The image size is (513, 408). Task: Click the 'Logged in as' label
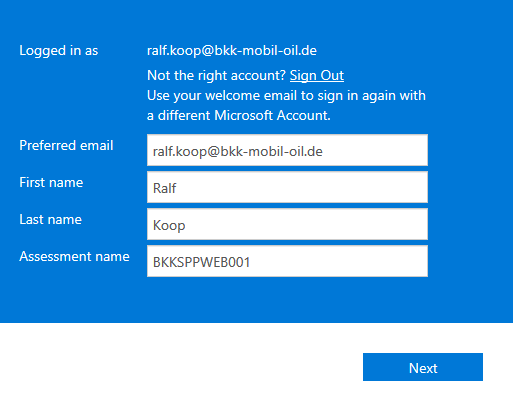click(59, 51)
